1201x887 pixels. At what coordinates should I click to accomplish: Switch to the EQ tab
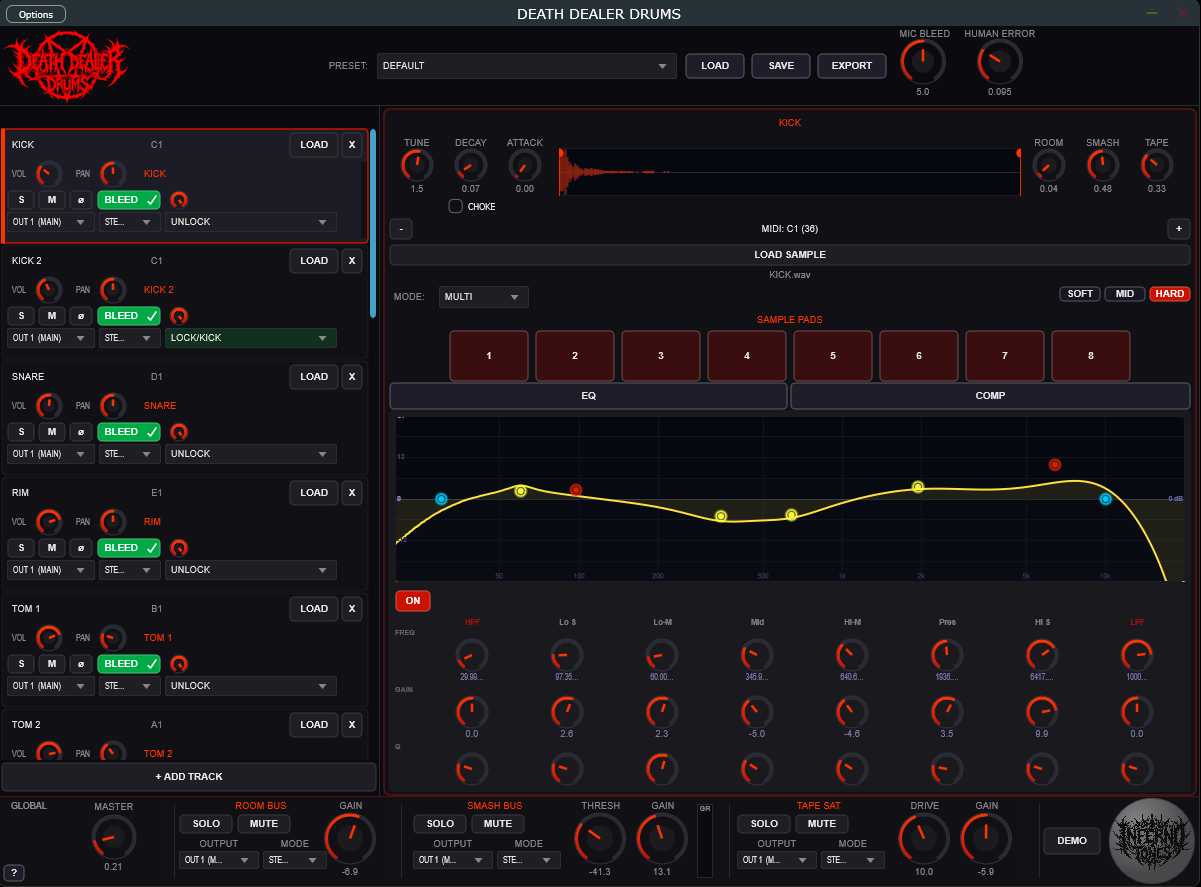click(x=588, y=396)
